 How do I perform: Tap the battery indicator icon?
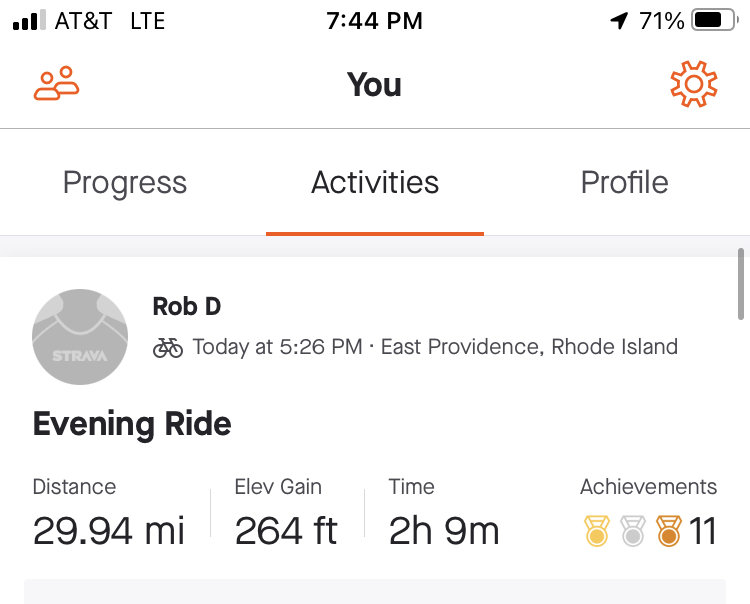[715, 21]
